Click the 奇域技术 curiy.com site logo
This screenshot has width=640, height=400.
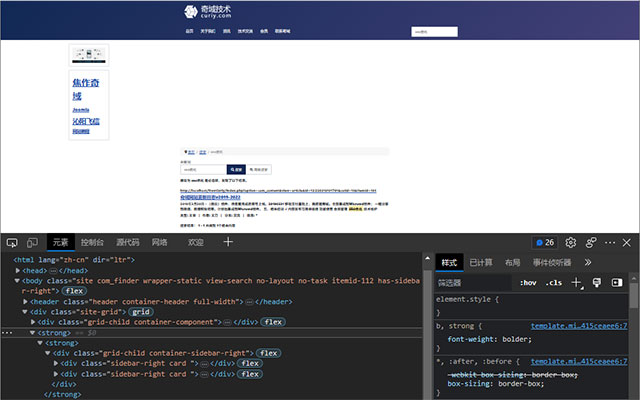[x=207, y=12]
